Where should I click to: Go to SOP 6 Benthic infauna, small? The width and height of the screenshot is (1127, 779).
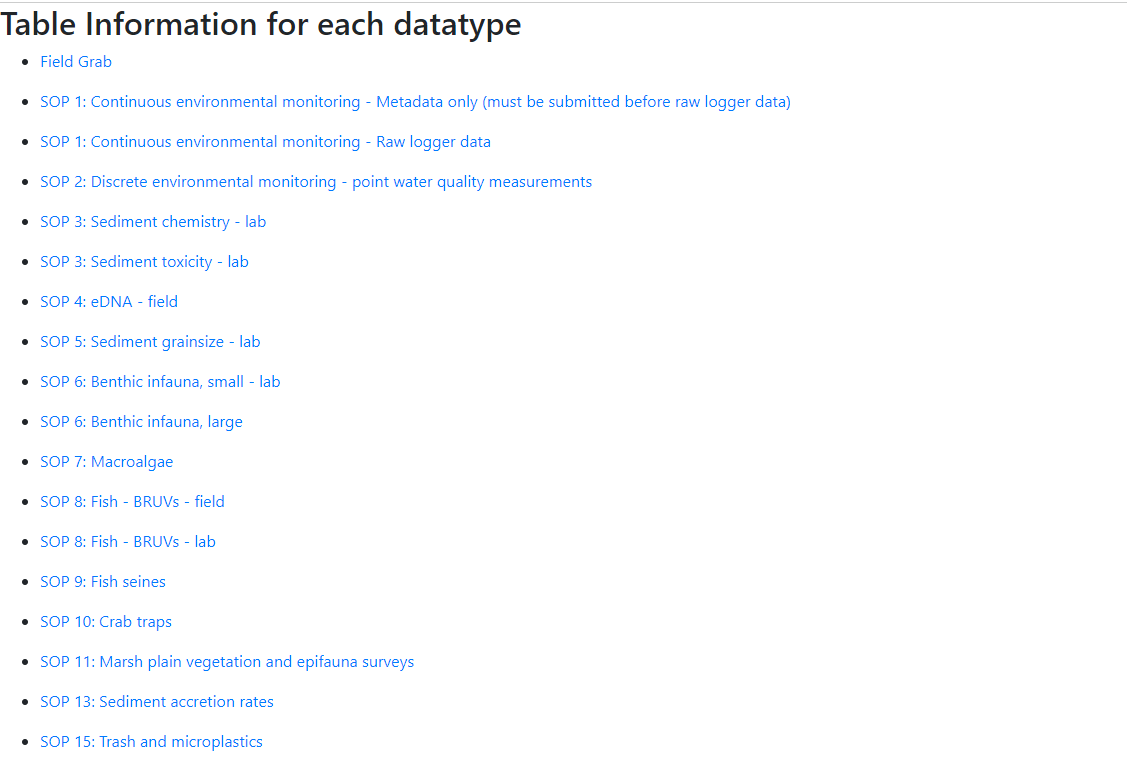click(x=160, y=382)
